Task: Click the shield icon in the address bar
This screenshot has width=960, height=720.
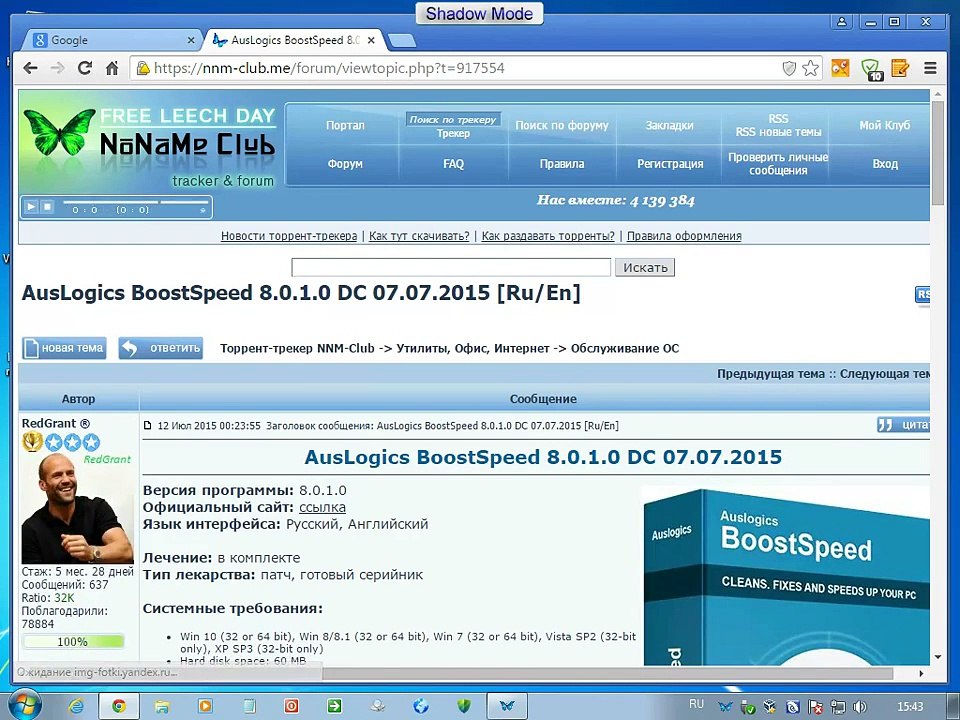Action: pos(789,68)
